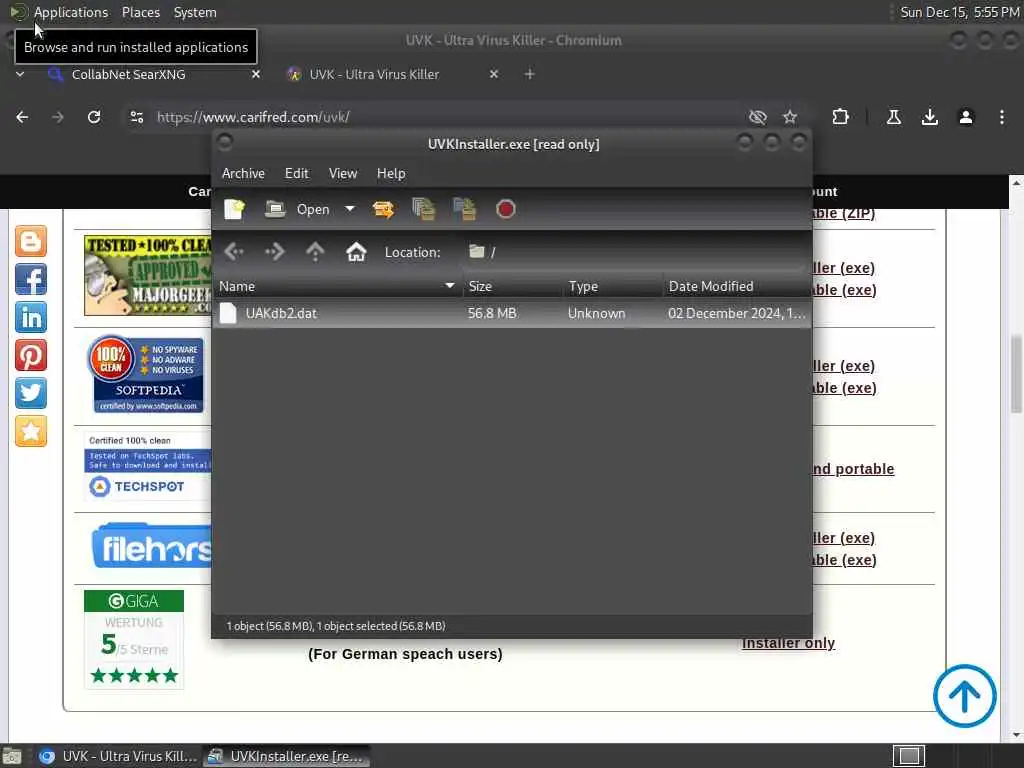Share page on LinkedIn

[31, 317]
